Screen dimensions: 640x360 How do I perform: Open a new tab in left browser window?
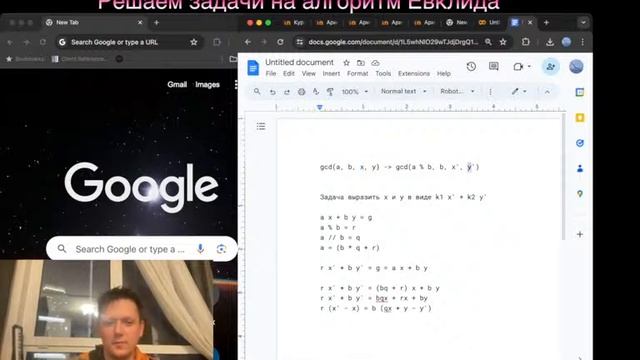click(156, 22)
